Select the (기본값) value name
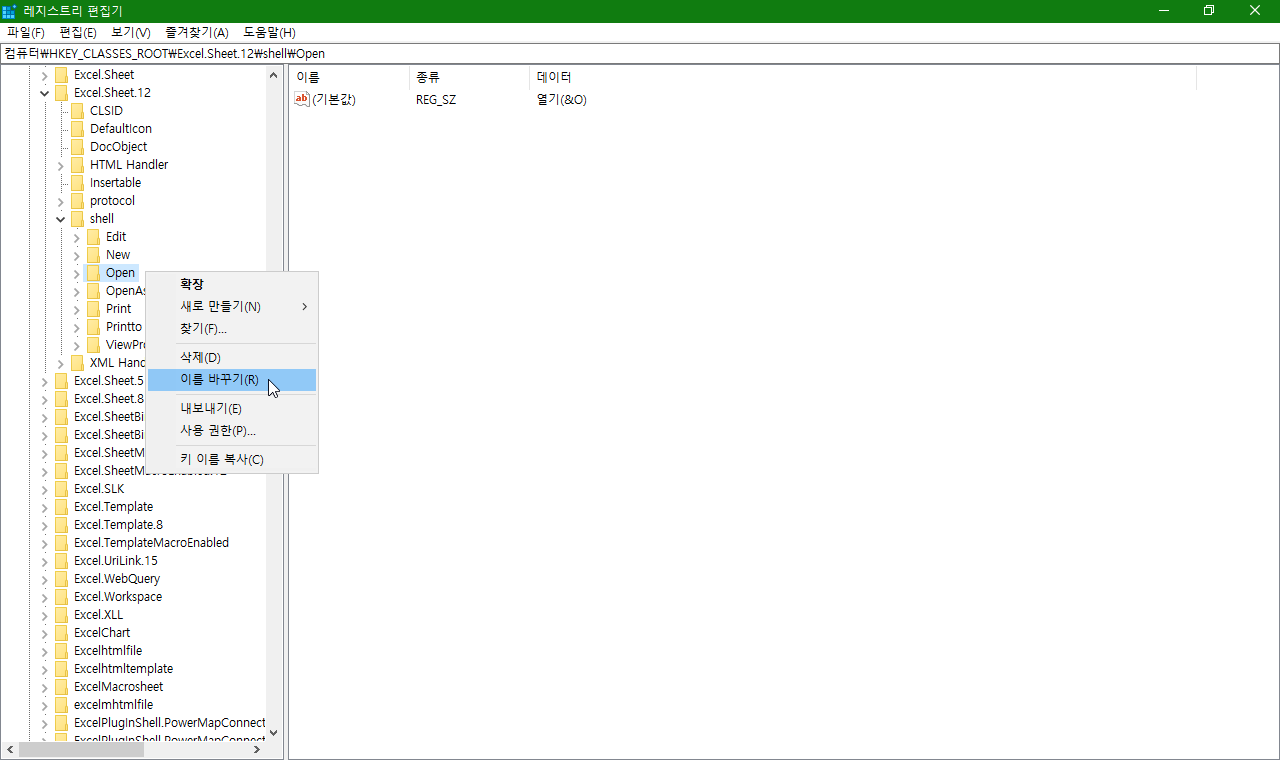Screen dimensions: 1280x760 [x=334, y=100]
